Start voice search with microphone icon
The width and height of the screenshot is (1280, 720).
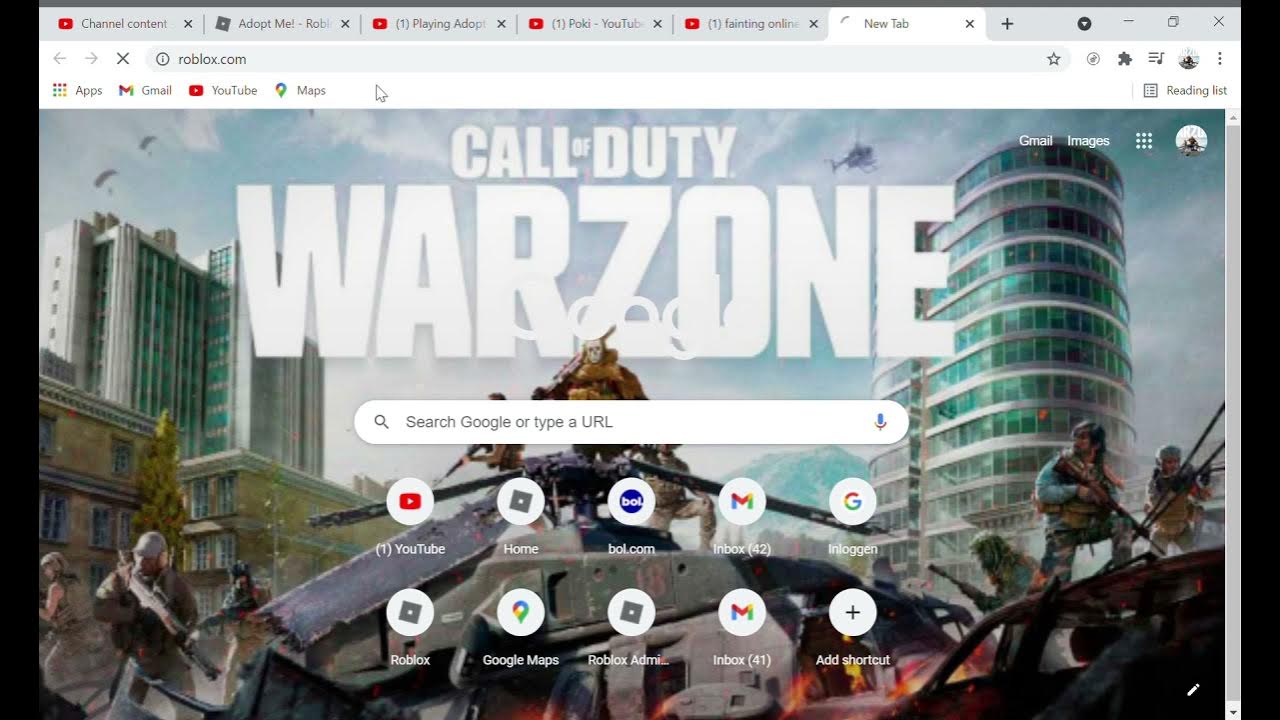[880, 422]
